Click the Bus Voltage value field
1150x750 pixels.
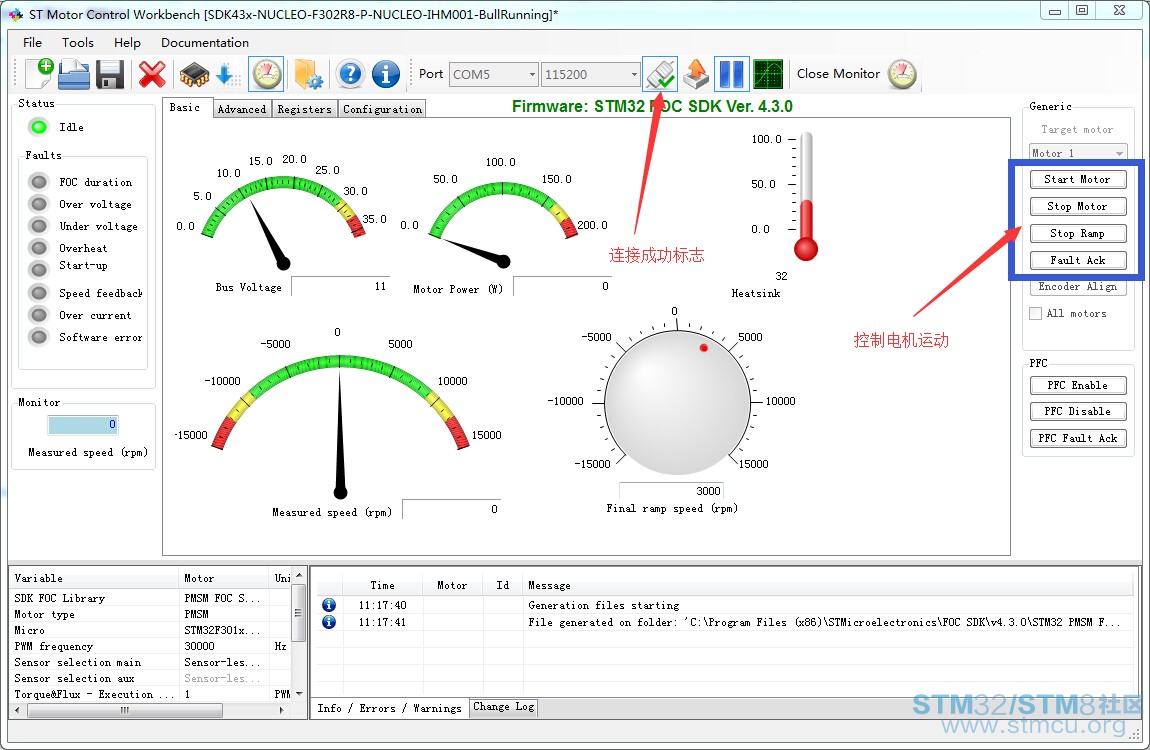click(340, 286)
